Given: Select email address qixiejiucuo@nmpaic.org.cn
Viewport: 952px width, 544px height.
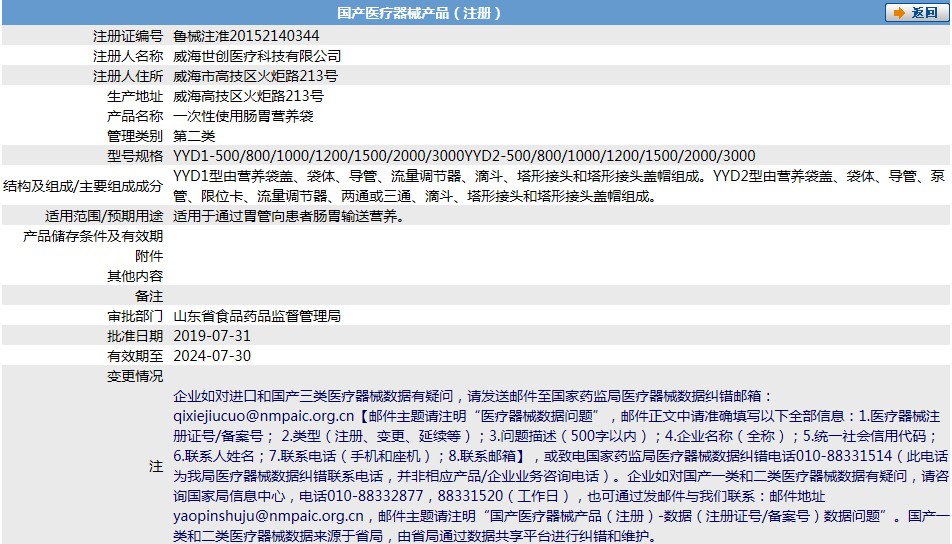Looking at the screenshot, I should 264,416.
